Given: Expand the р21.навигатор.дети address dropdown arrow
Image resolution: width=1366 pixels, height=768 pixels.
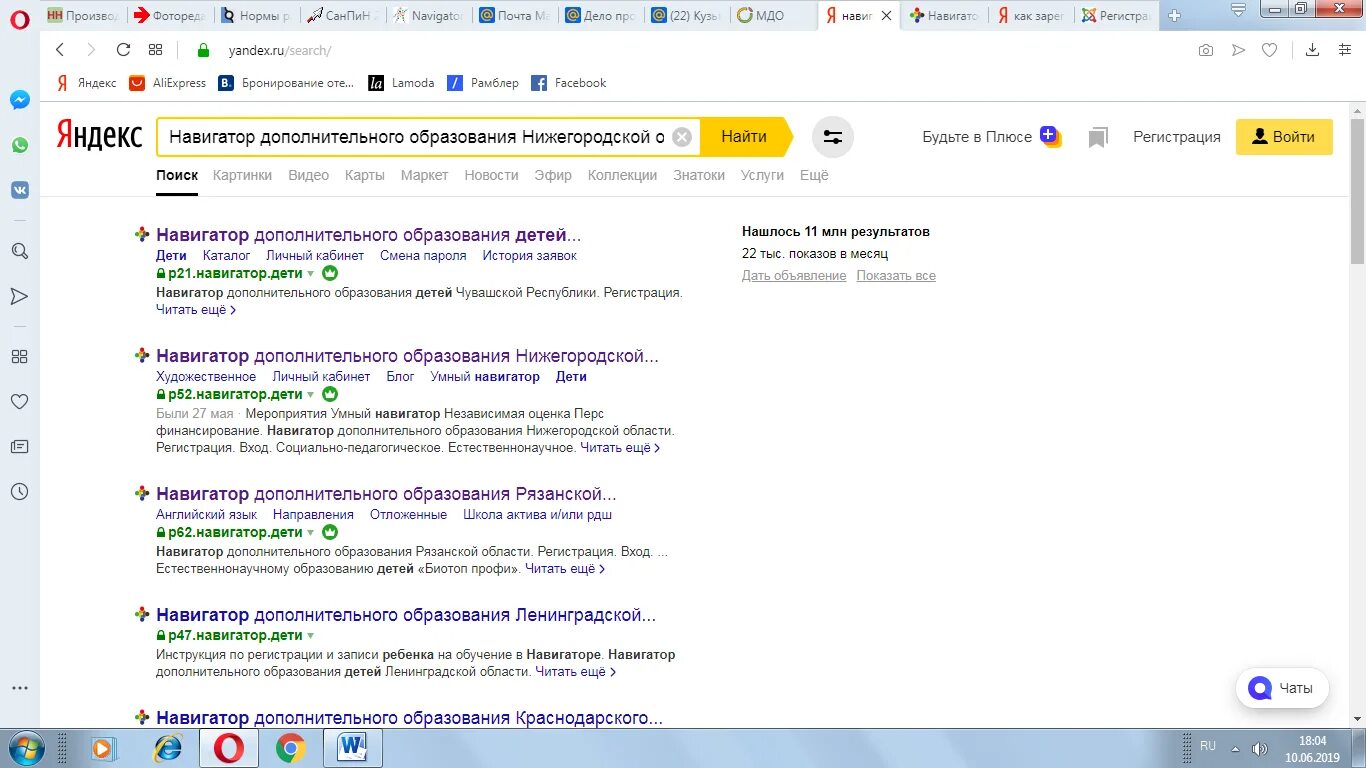Looking at the screenshot, I should (311, 274).
